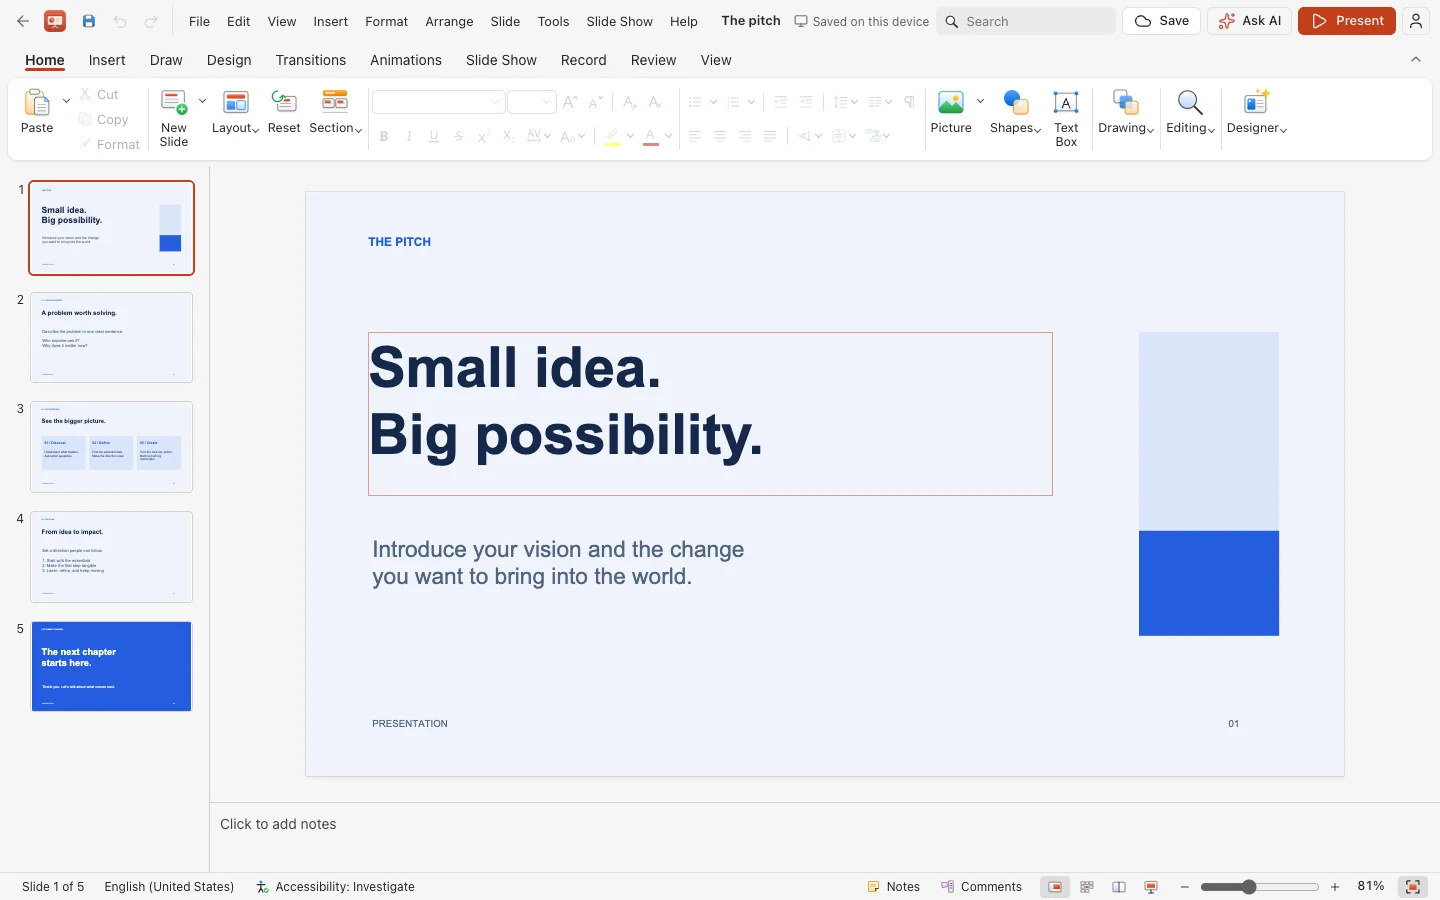1440x900 pixels.
Task: Open the Drawing dropdown
Action: (1126, 112)
